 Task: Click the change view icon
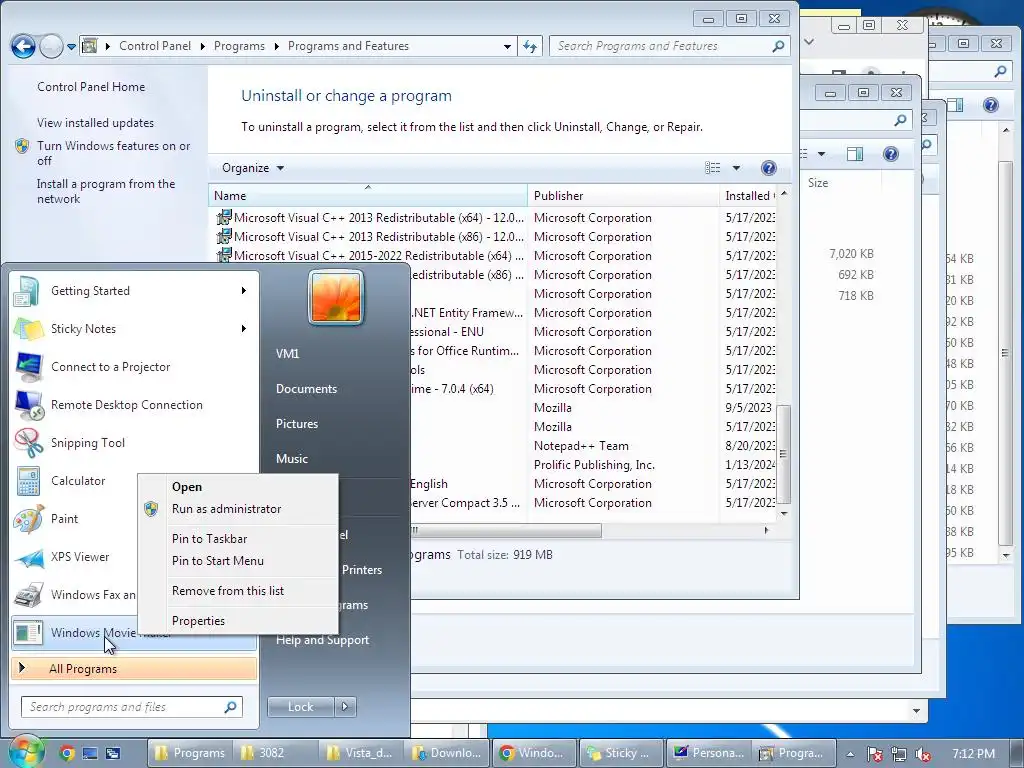[x=712, y=168]
